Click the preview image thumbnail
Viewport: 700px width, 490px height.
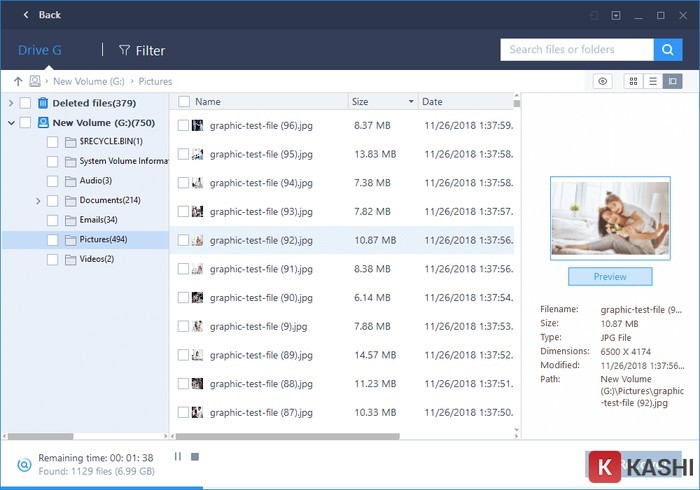[610, 218]
